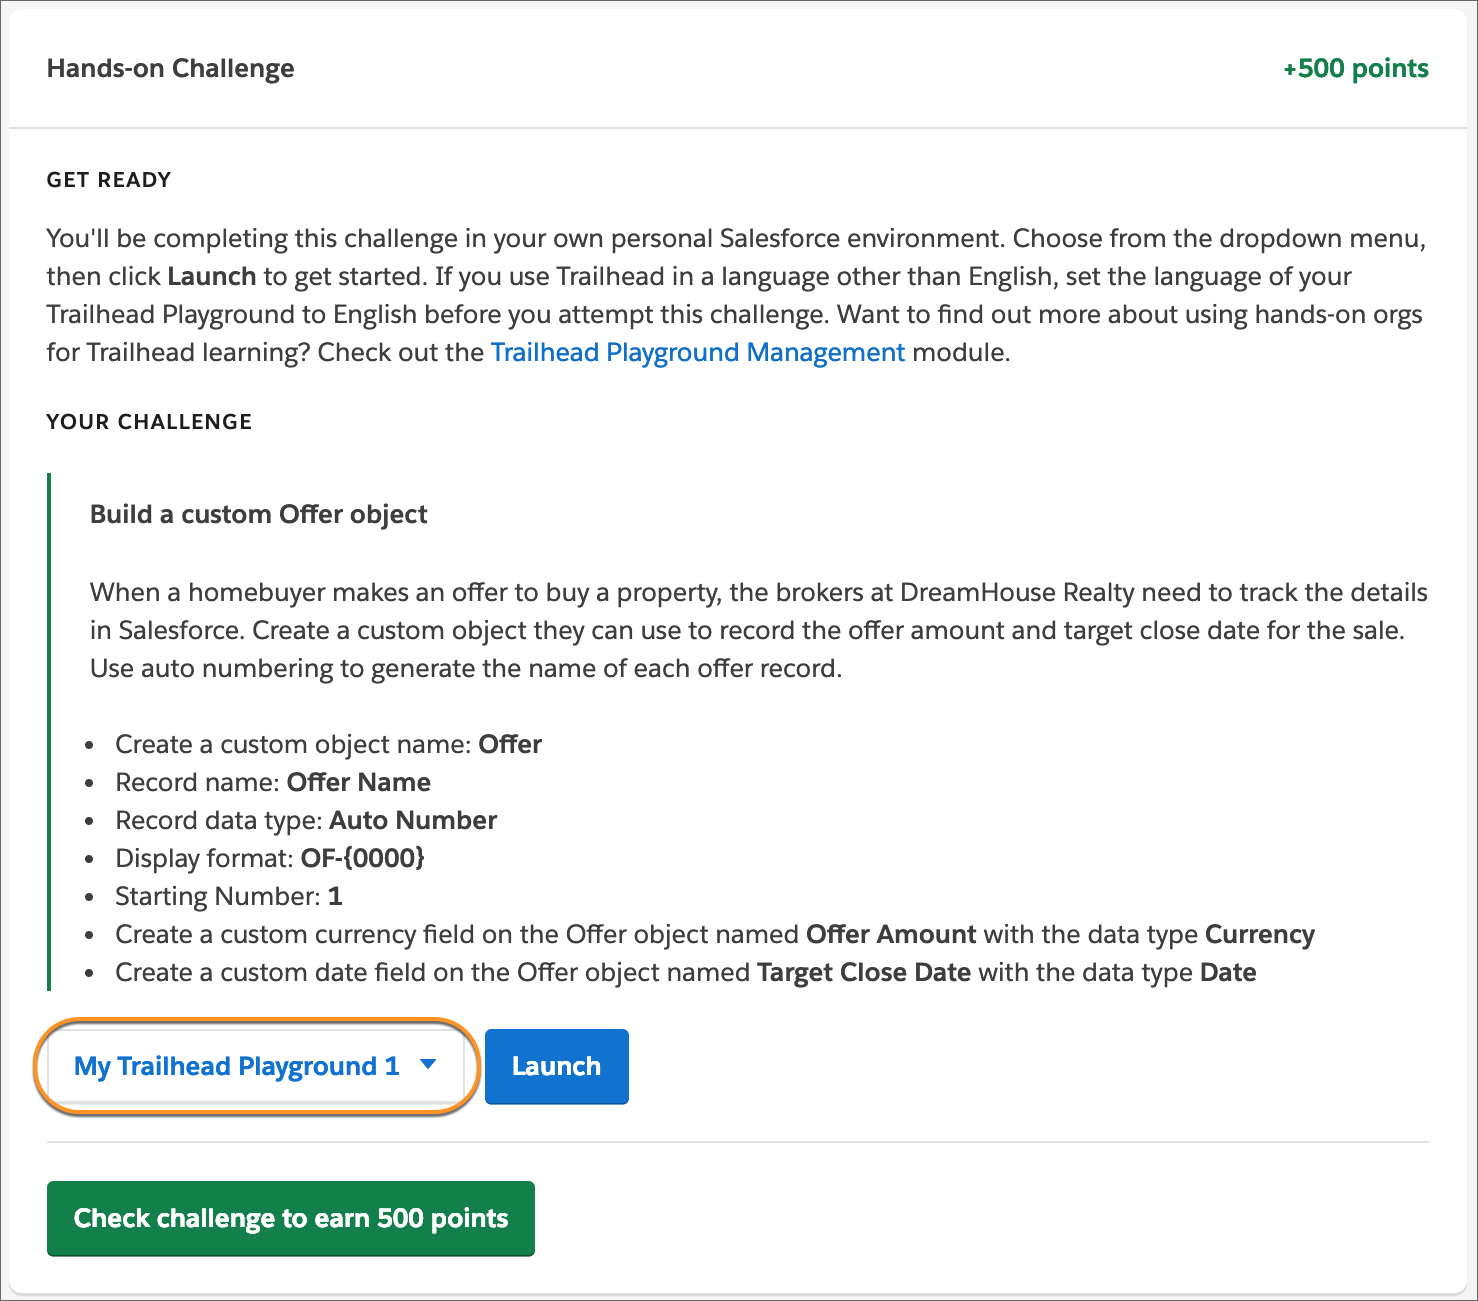The width and height of the screenshot is (1478, 1301).
Task: Click the Record data type: Auto Number bullet
Action: pos(306,820)
